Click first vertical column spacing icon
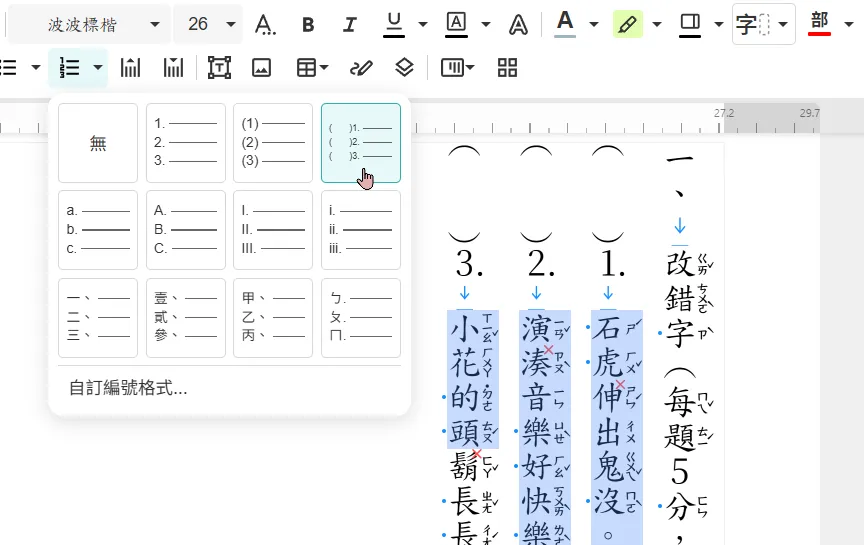Screen dimensions: 864x545 (x=131, y=68)
